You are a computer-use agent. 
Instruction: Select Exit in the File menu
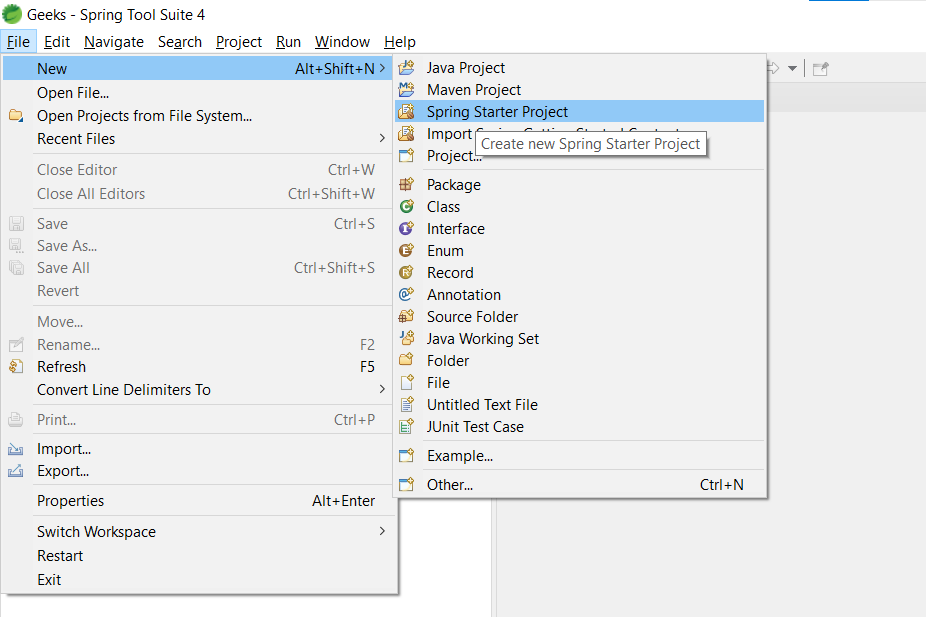click(197, 580)
